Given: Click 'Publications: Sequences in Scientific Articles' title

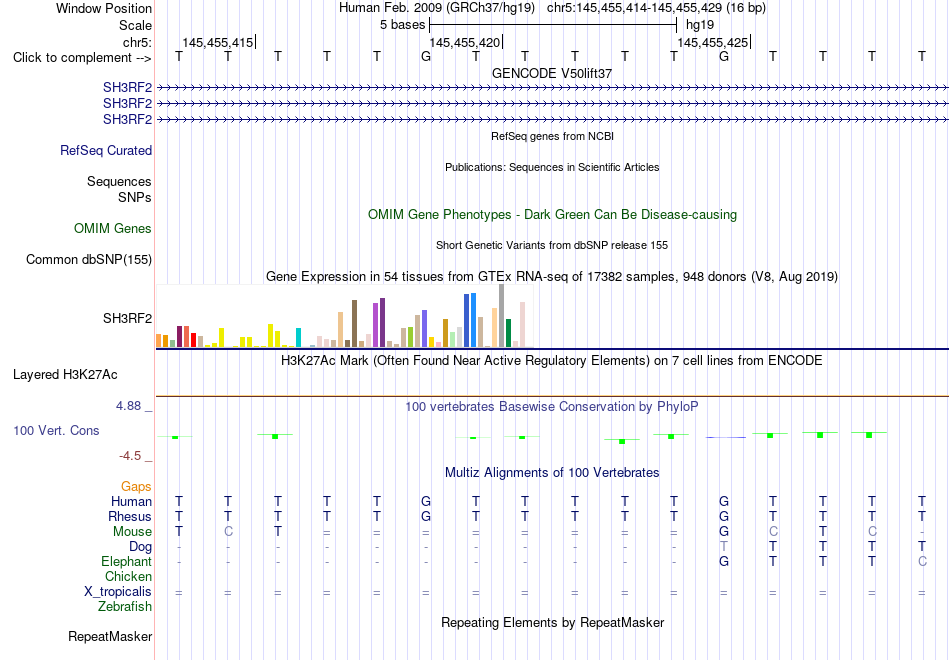Looking at the screenshot, I should (552, 167).
